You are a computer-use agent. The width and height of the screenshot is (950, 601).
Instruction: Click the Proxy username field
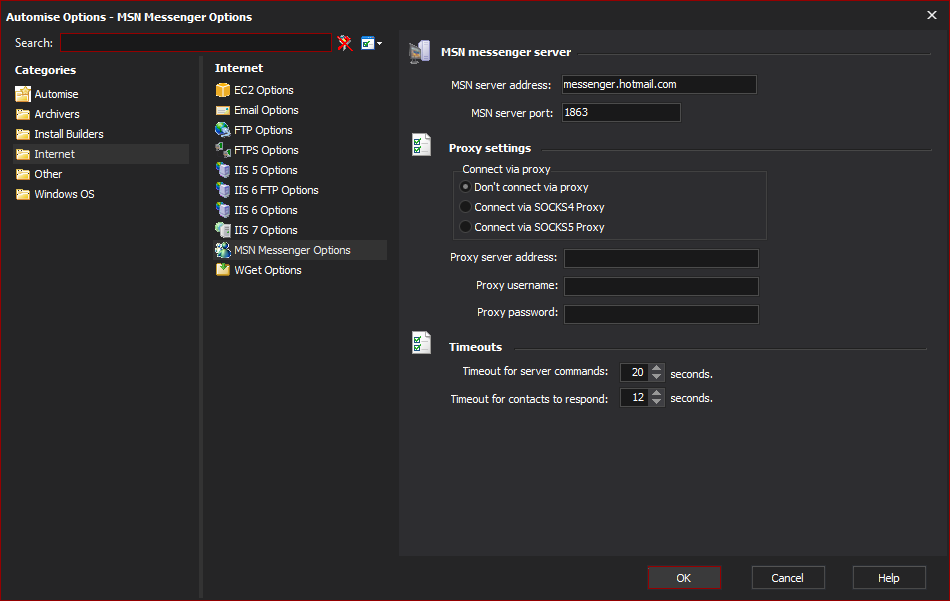pos(661,286)
